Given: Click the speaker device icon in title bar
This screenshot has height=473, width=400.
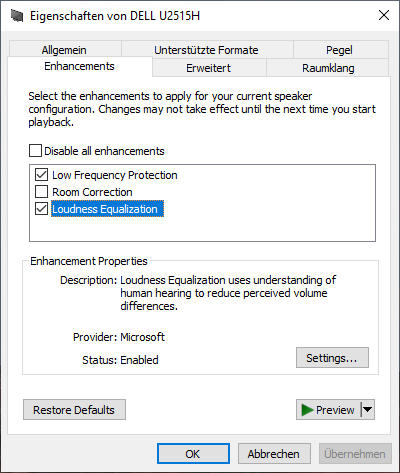Looking at the screenshot, I should [17, 16].
